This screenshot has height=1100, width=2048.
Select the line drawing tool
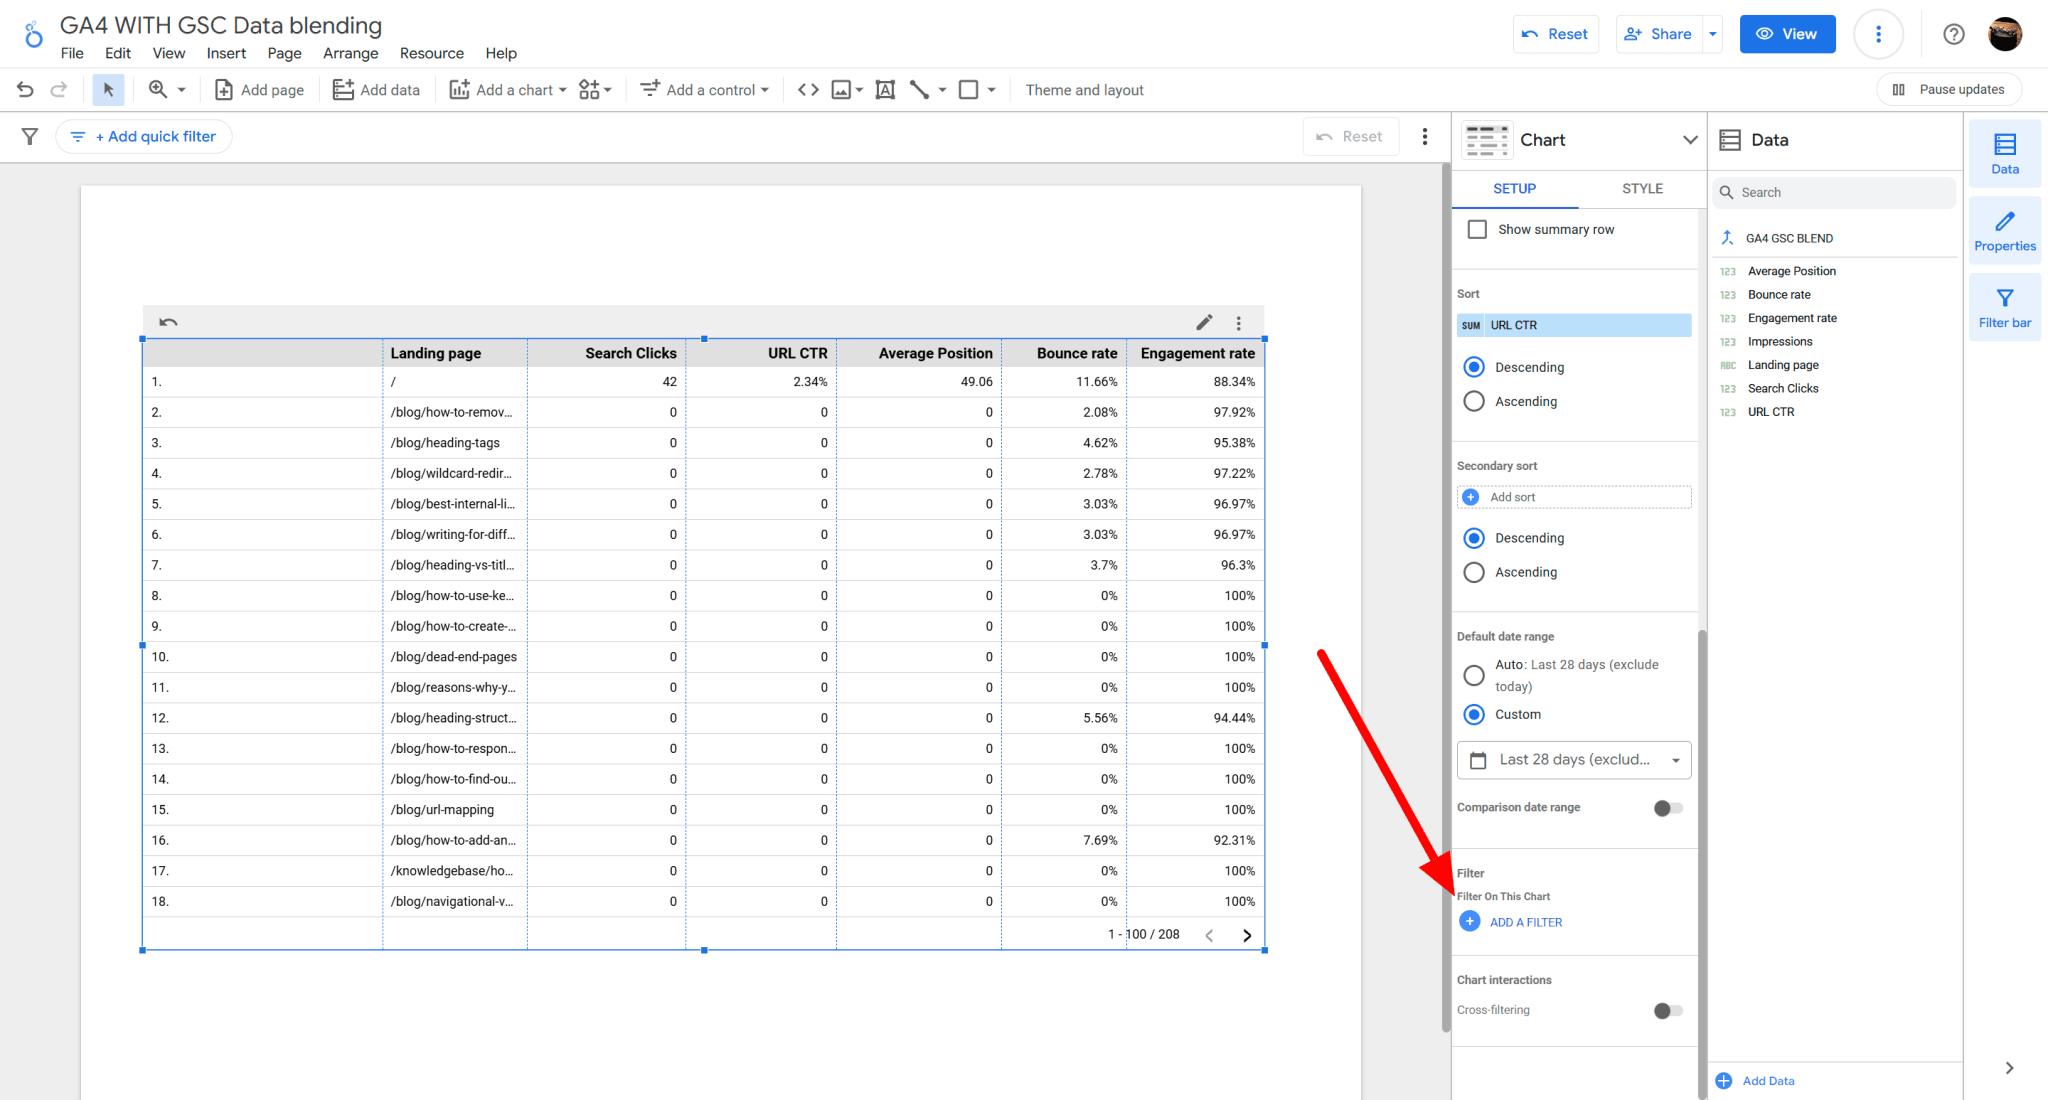click(x=918, y=89)
